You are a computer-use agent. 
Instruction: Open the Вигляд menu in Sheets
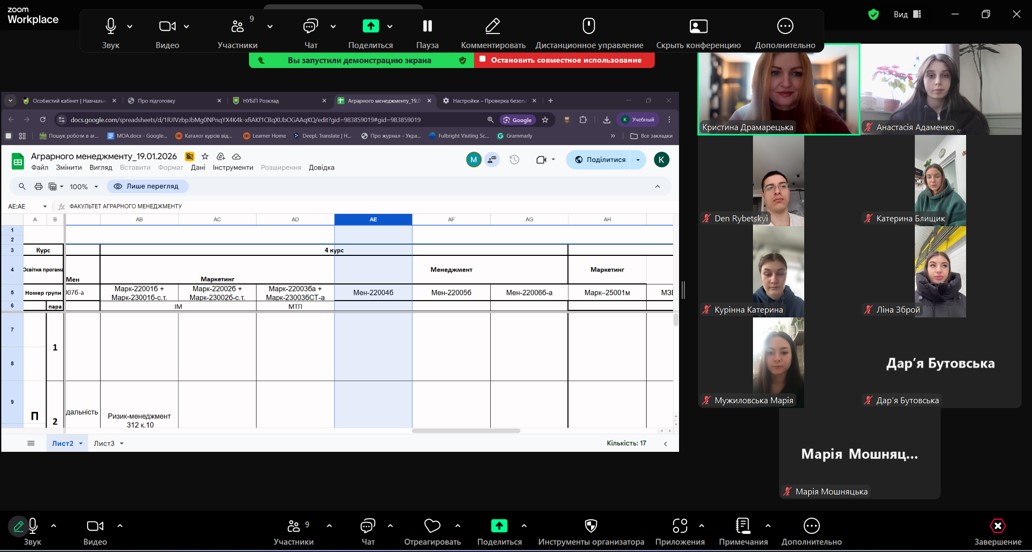tap(100, 168)
